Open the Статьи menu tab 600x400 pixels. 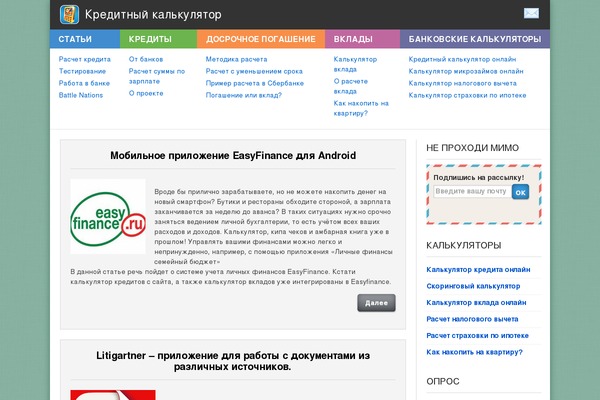(x=85, y=39)
